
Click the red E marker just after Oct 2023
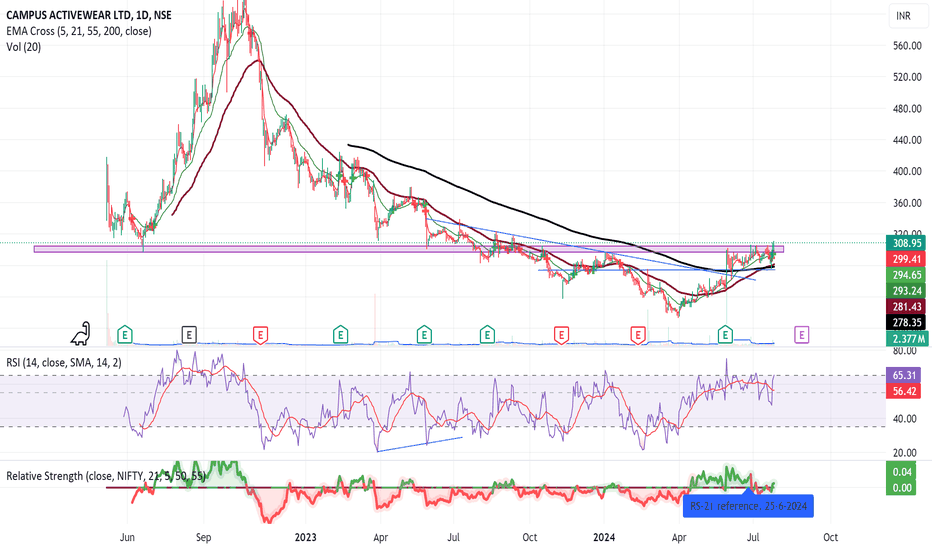[x=561, y=335]
